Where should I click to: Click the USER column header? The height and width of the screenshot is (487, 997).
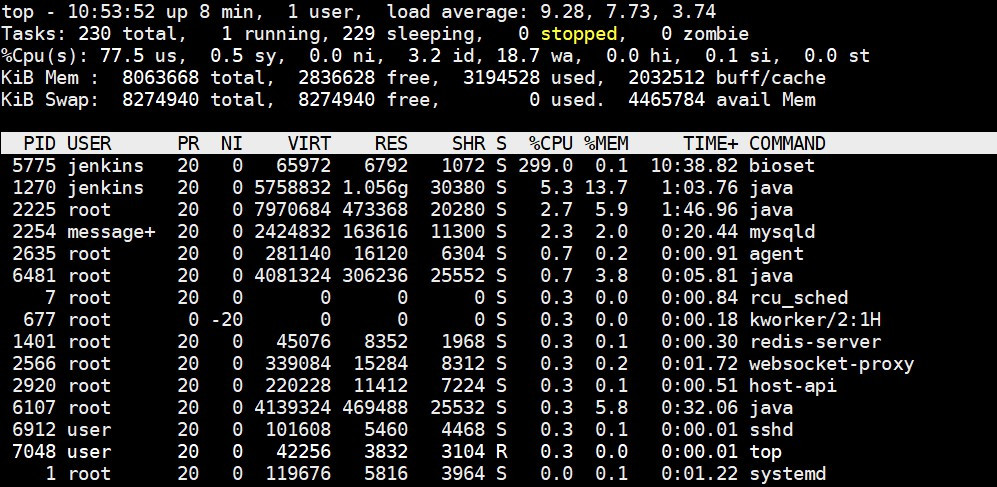pos(89,144)
